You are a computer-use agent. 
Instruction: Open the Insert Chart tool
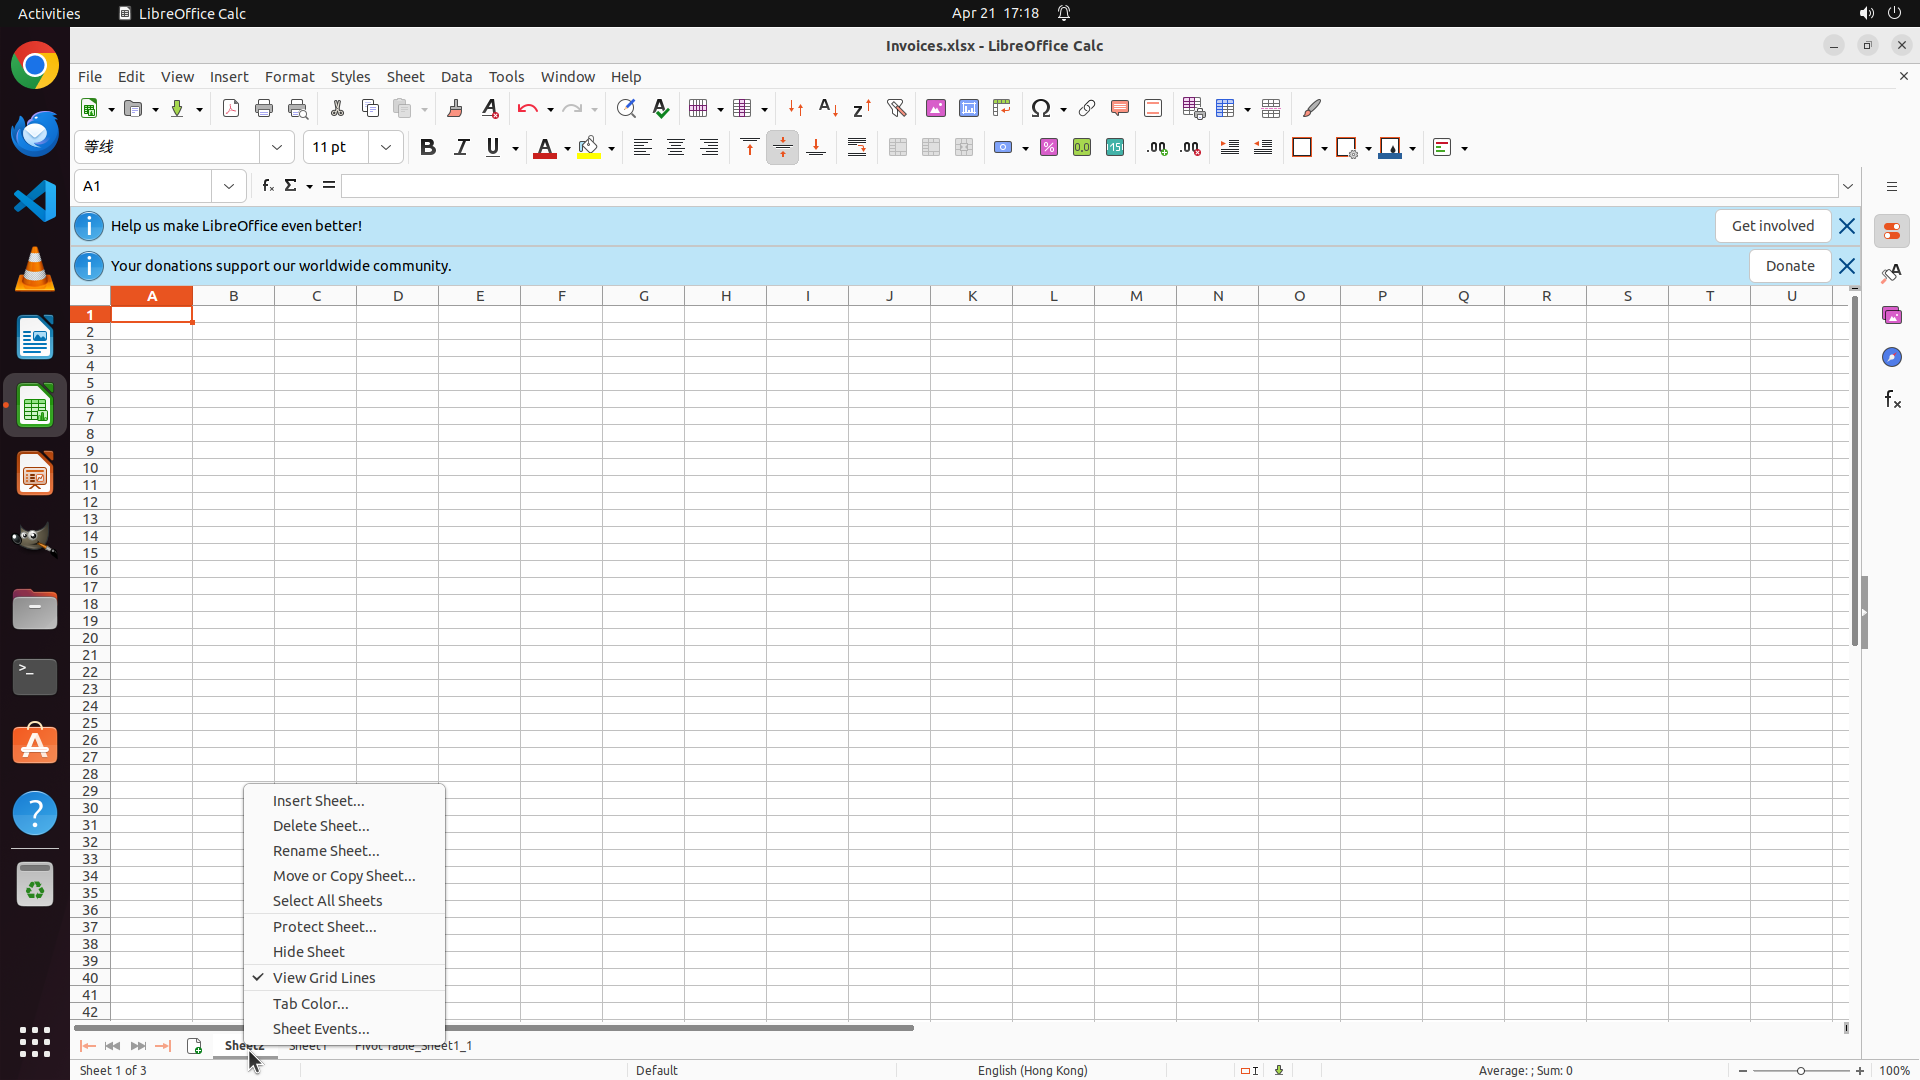968,108
